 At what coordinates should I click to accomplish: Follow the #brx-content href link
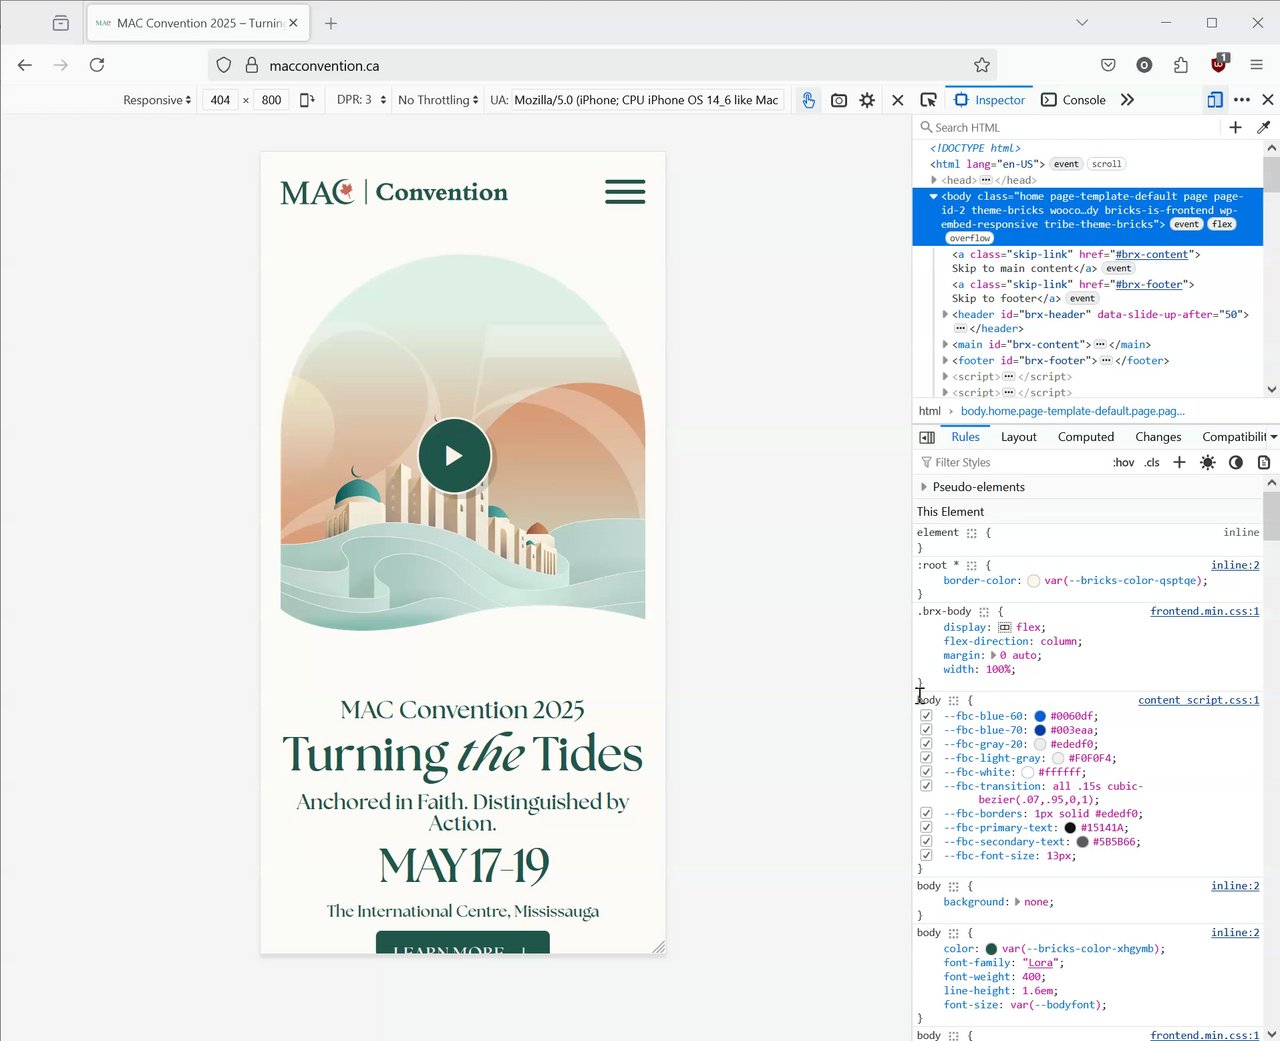point(1151,254)
